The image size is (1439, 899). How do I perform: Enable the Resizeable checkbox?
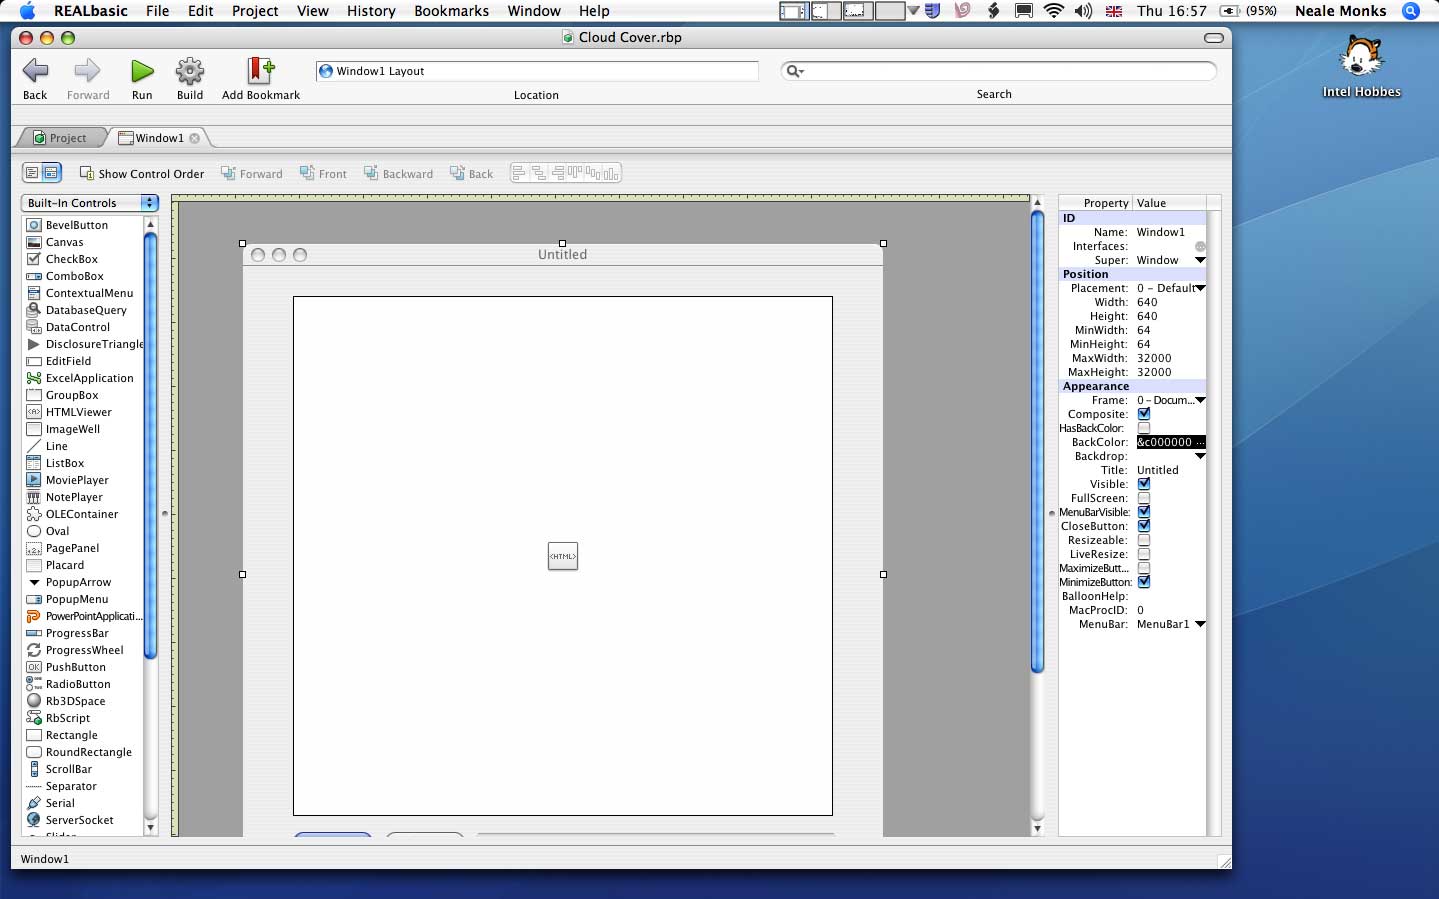(1144, 540)
